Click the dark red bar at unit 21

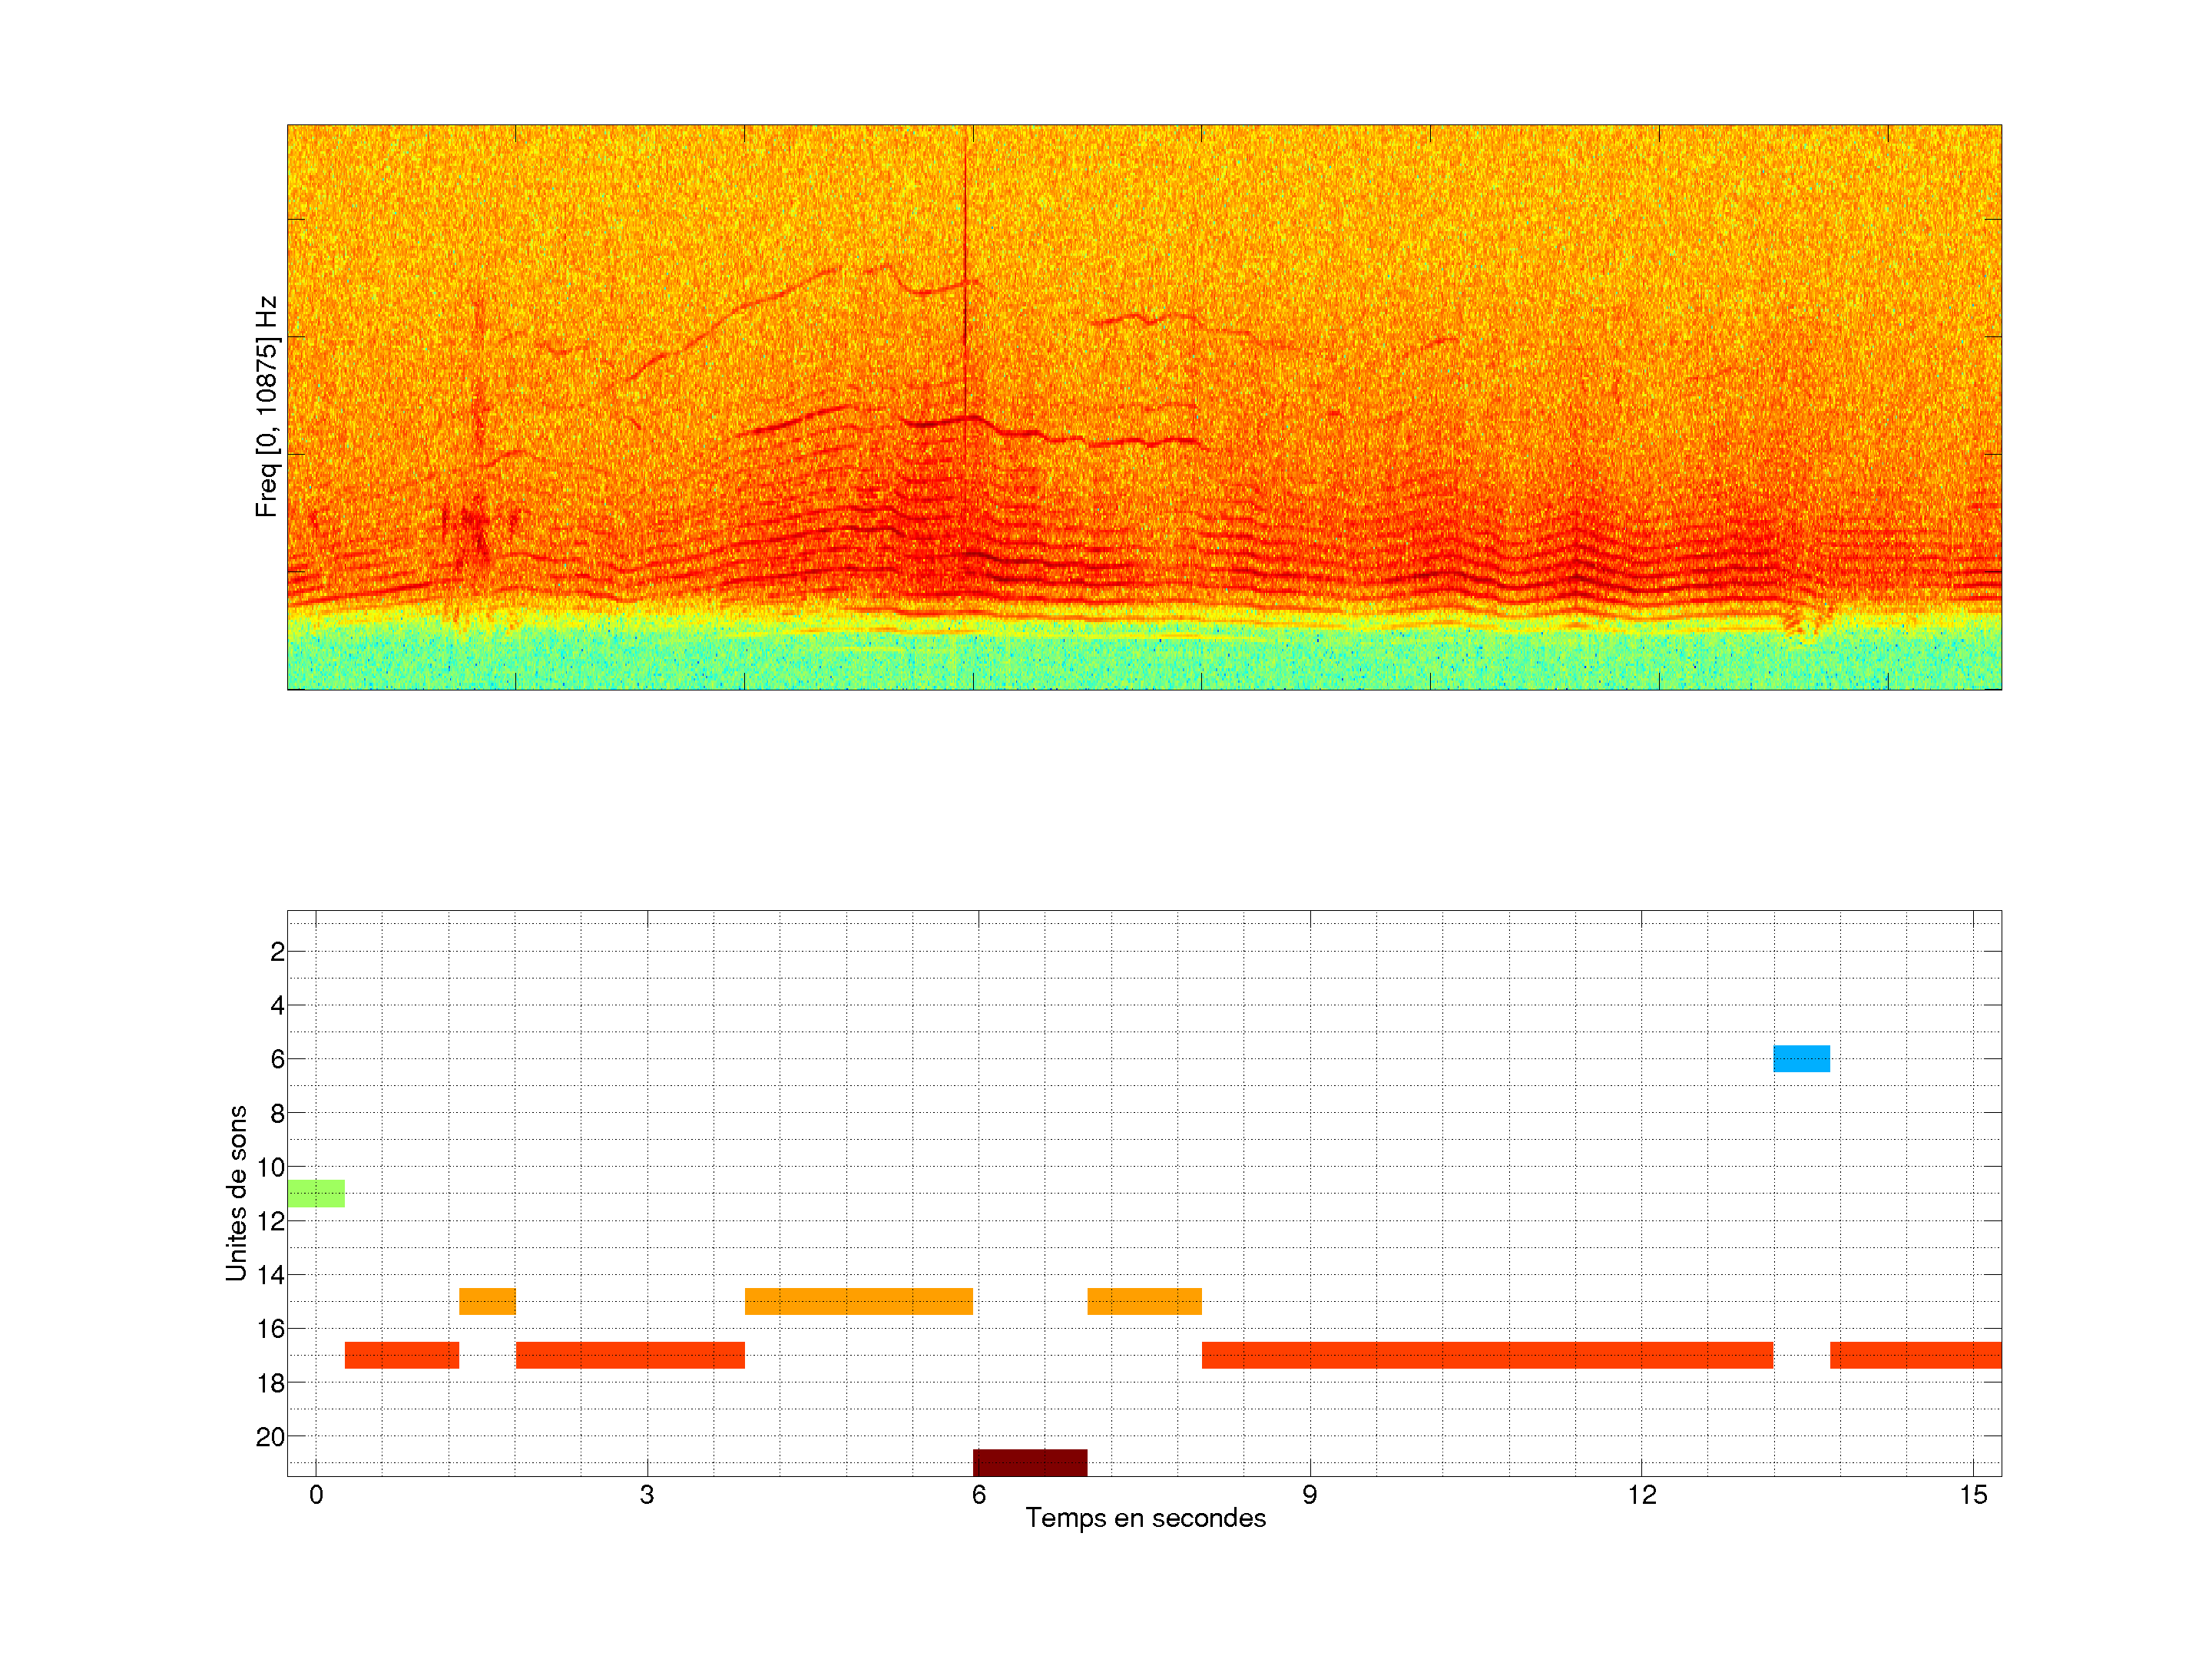tap(1030, 1462)
